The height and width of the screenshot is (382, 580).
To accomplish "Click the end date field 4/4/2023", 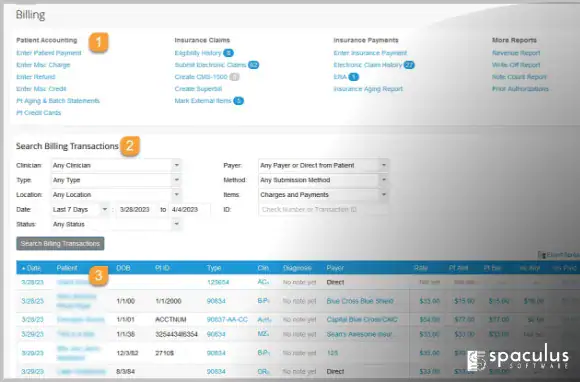I will [x=189, y=209].
